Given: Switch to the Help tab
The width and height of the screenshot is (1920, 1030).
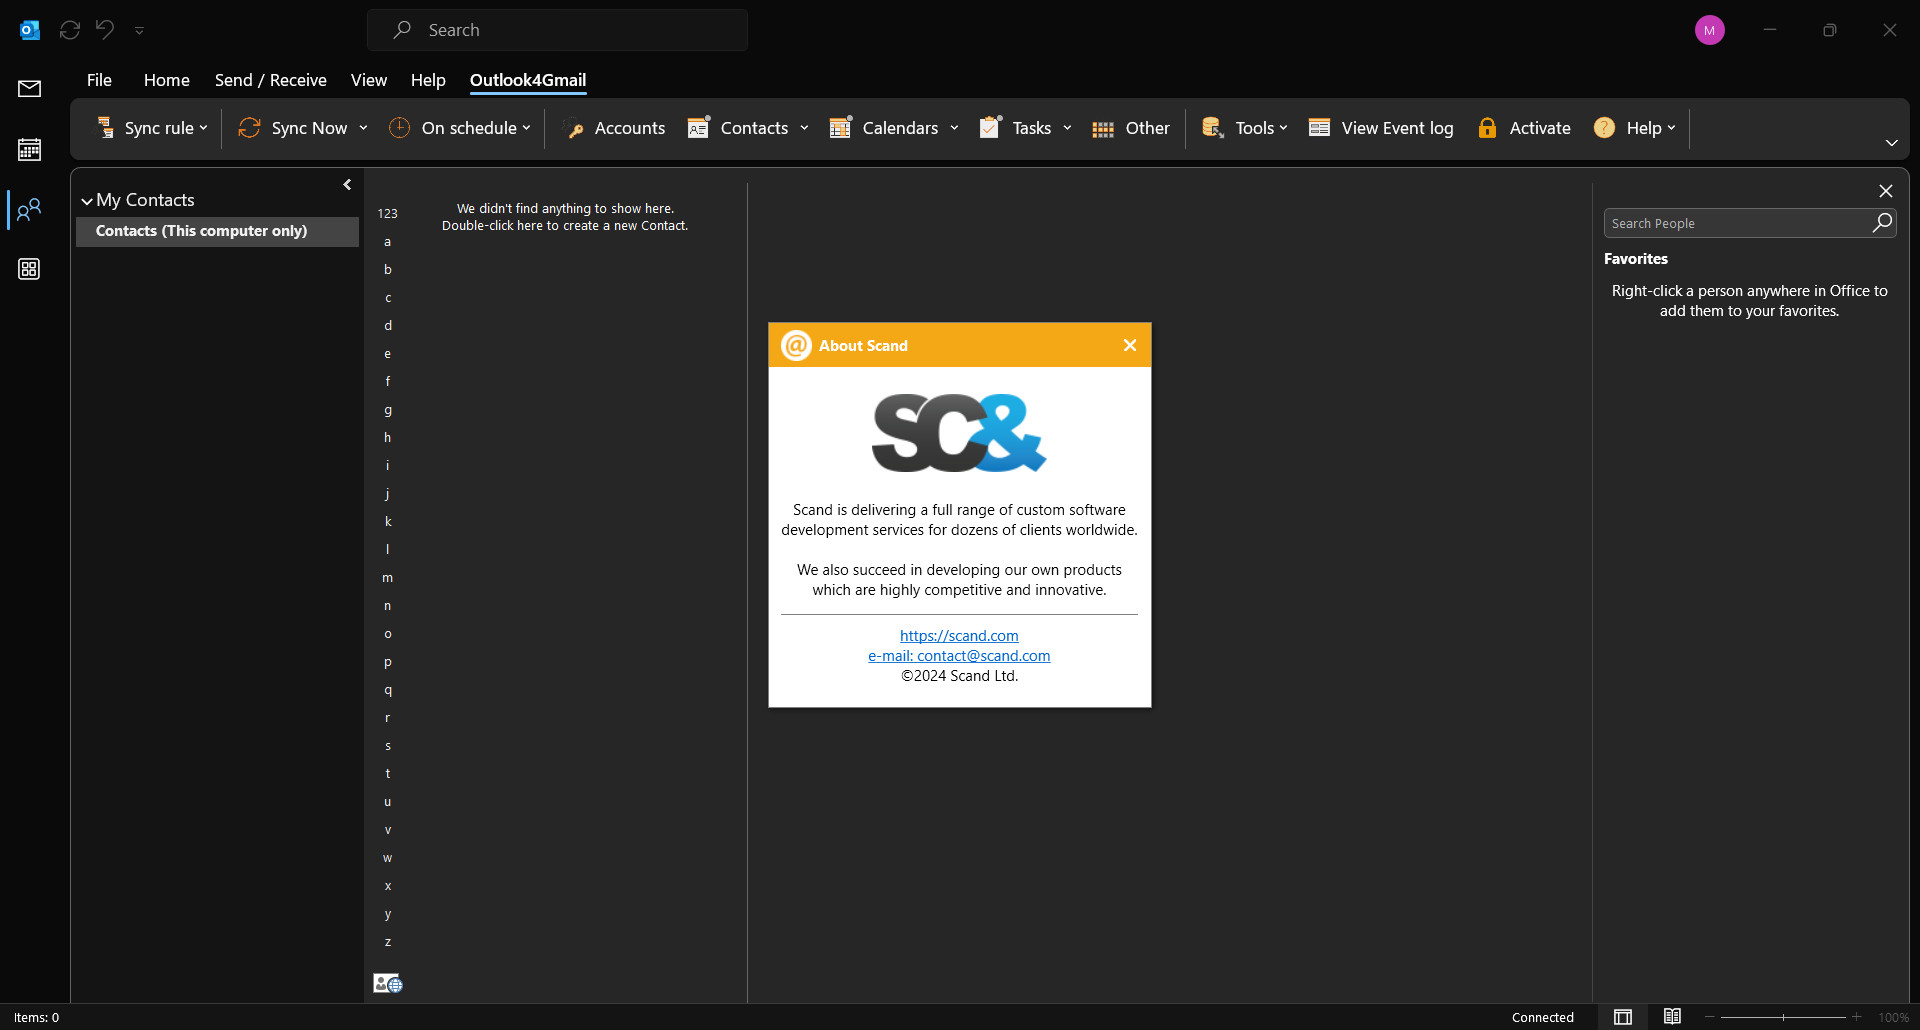Looking at the screenshot, I should 428,80.
